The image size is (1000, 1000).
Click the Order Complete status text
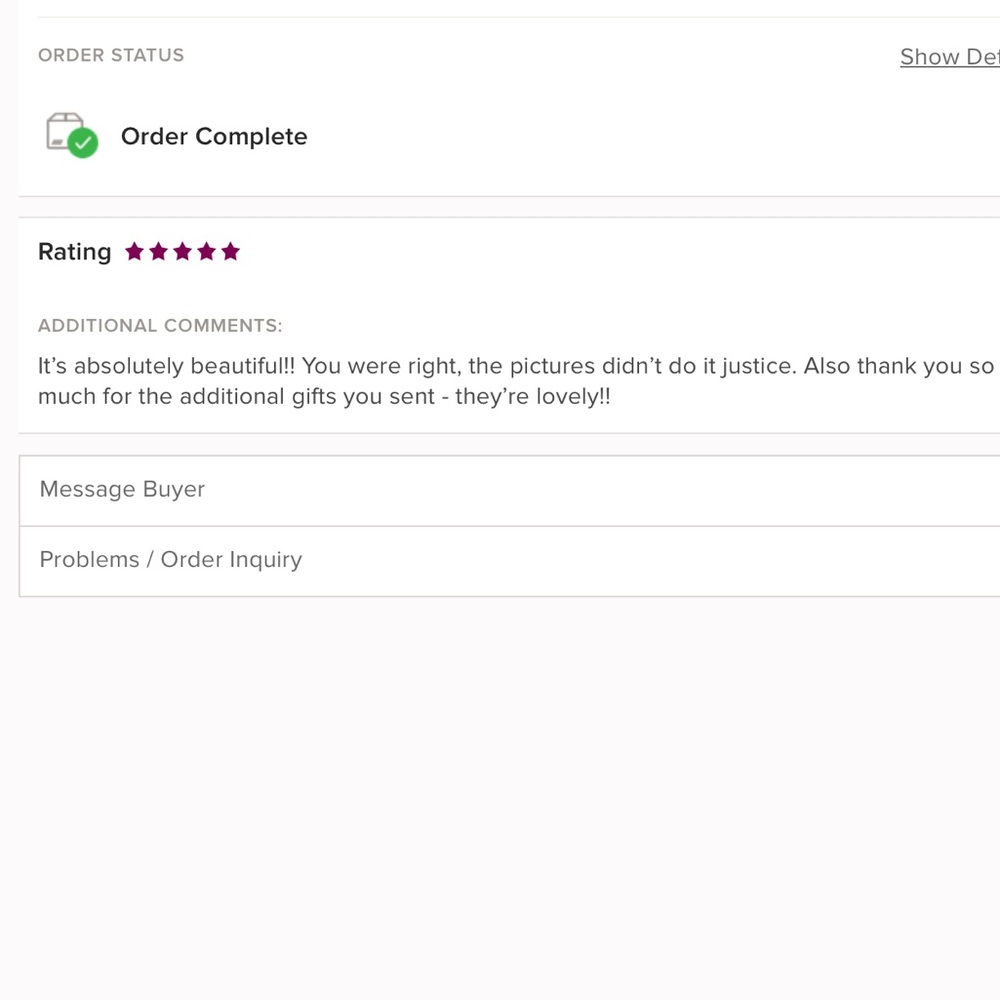pyautogui.click(x=214, y=136)
